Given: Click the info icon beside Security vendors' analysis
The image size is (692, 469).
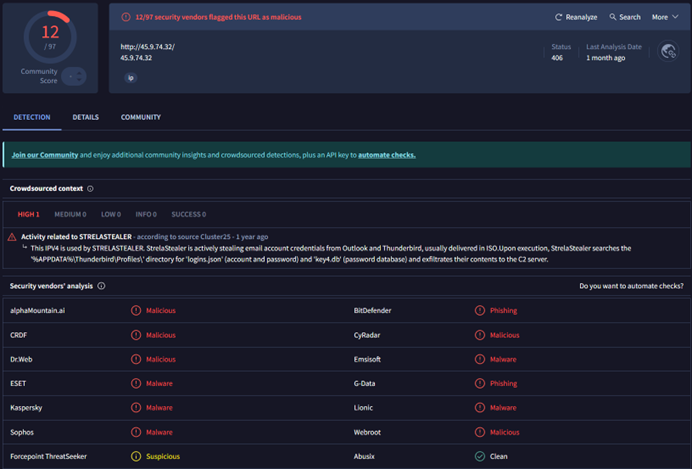Looking at the screenshot, I should click(101, 286).
